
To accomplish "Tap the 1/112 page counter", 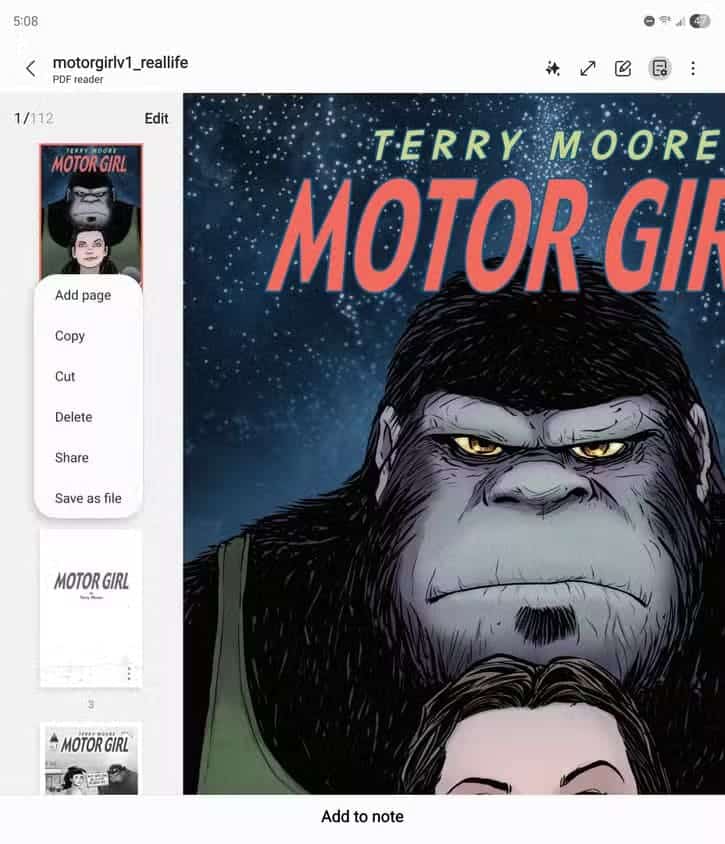I will 34,118.
